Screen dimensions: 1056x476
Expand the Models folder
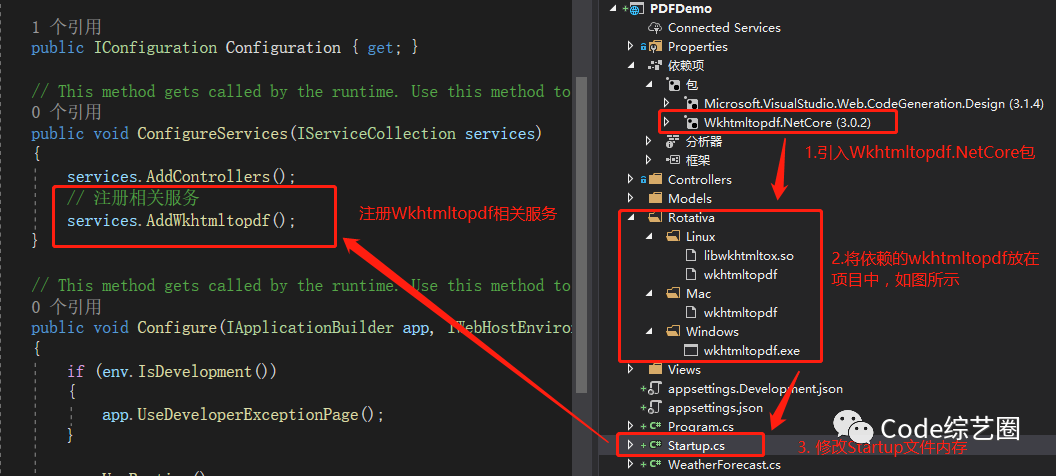pyautogui.click(x=630, y=198)
